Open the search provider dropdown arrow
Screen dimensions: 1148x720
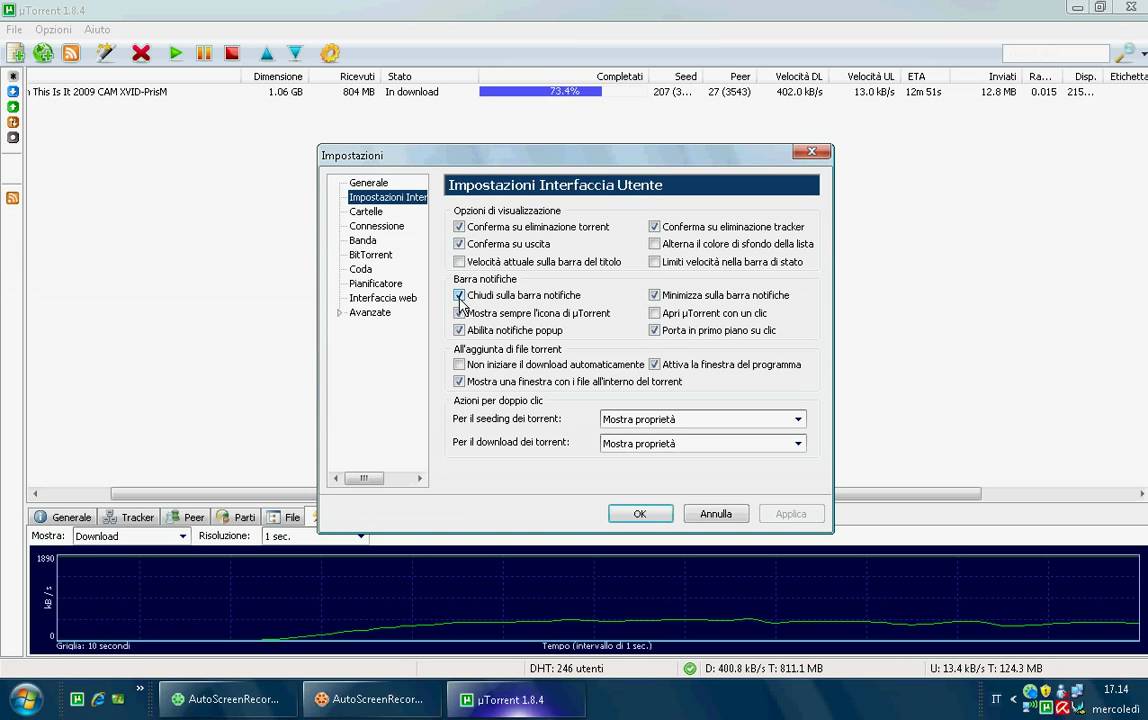(x=1143, y=53)
